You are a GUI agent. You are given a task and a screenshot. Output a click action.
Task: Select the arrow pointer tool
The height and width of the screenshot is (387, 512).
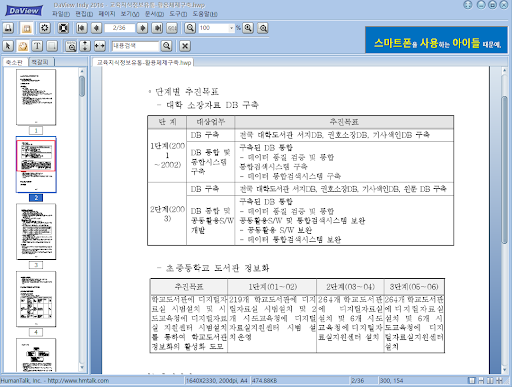point(8,46)
